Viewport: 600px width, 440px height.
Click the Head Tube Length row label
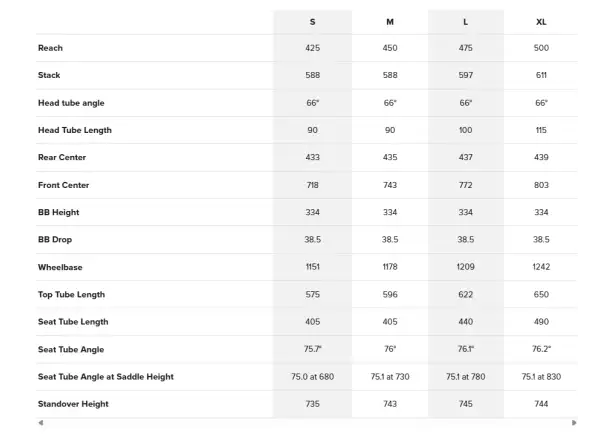point(75,130)
